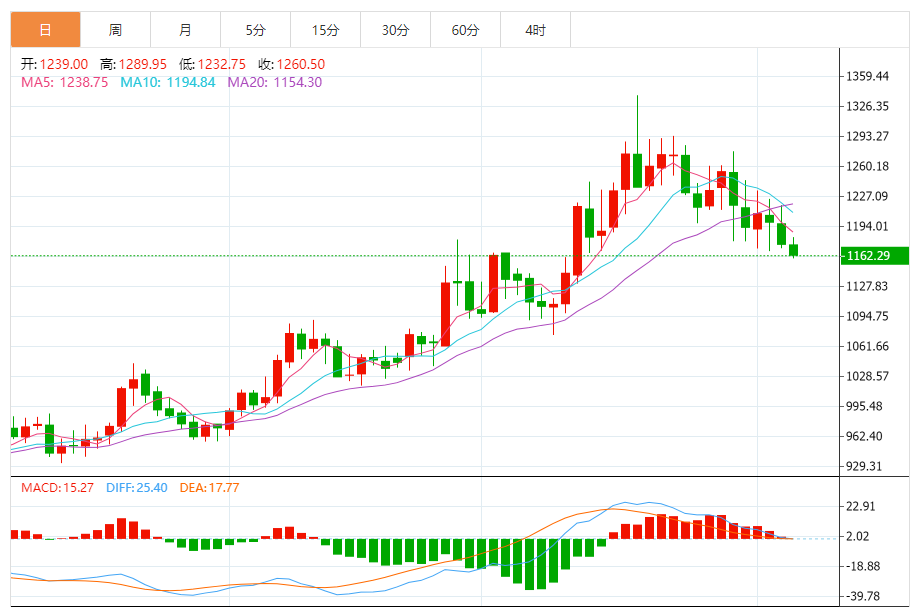Click the green 1162.29 current price tag
916x607 pixels.
(x=874, y=256)
